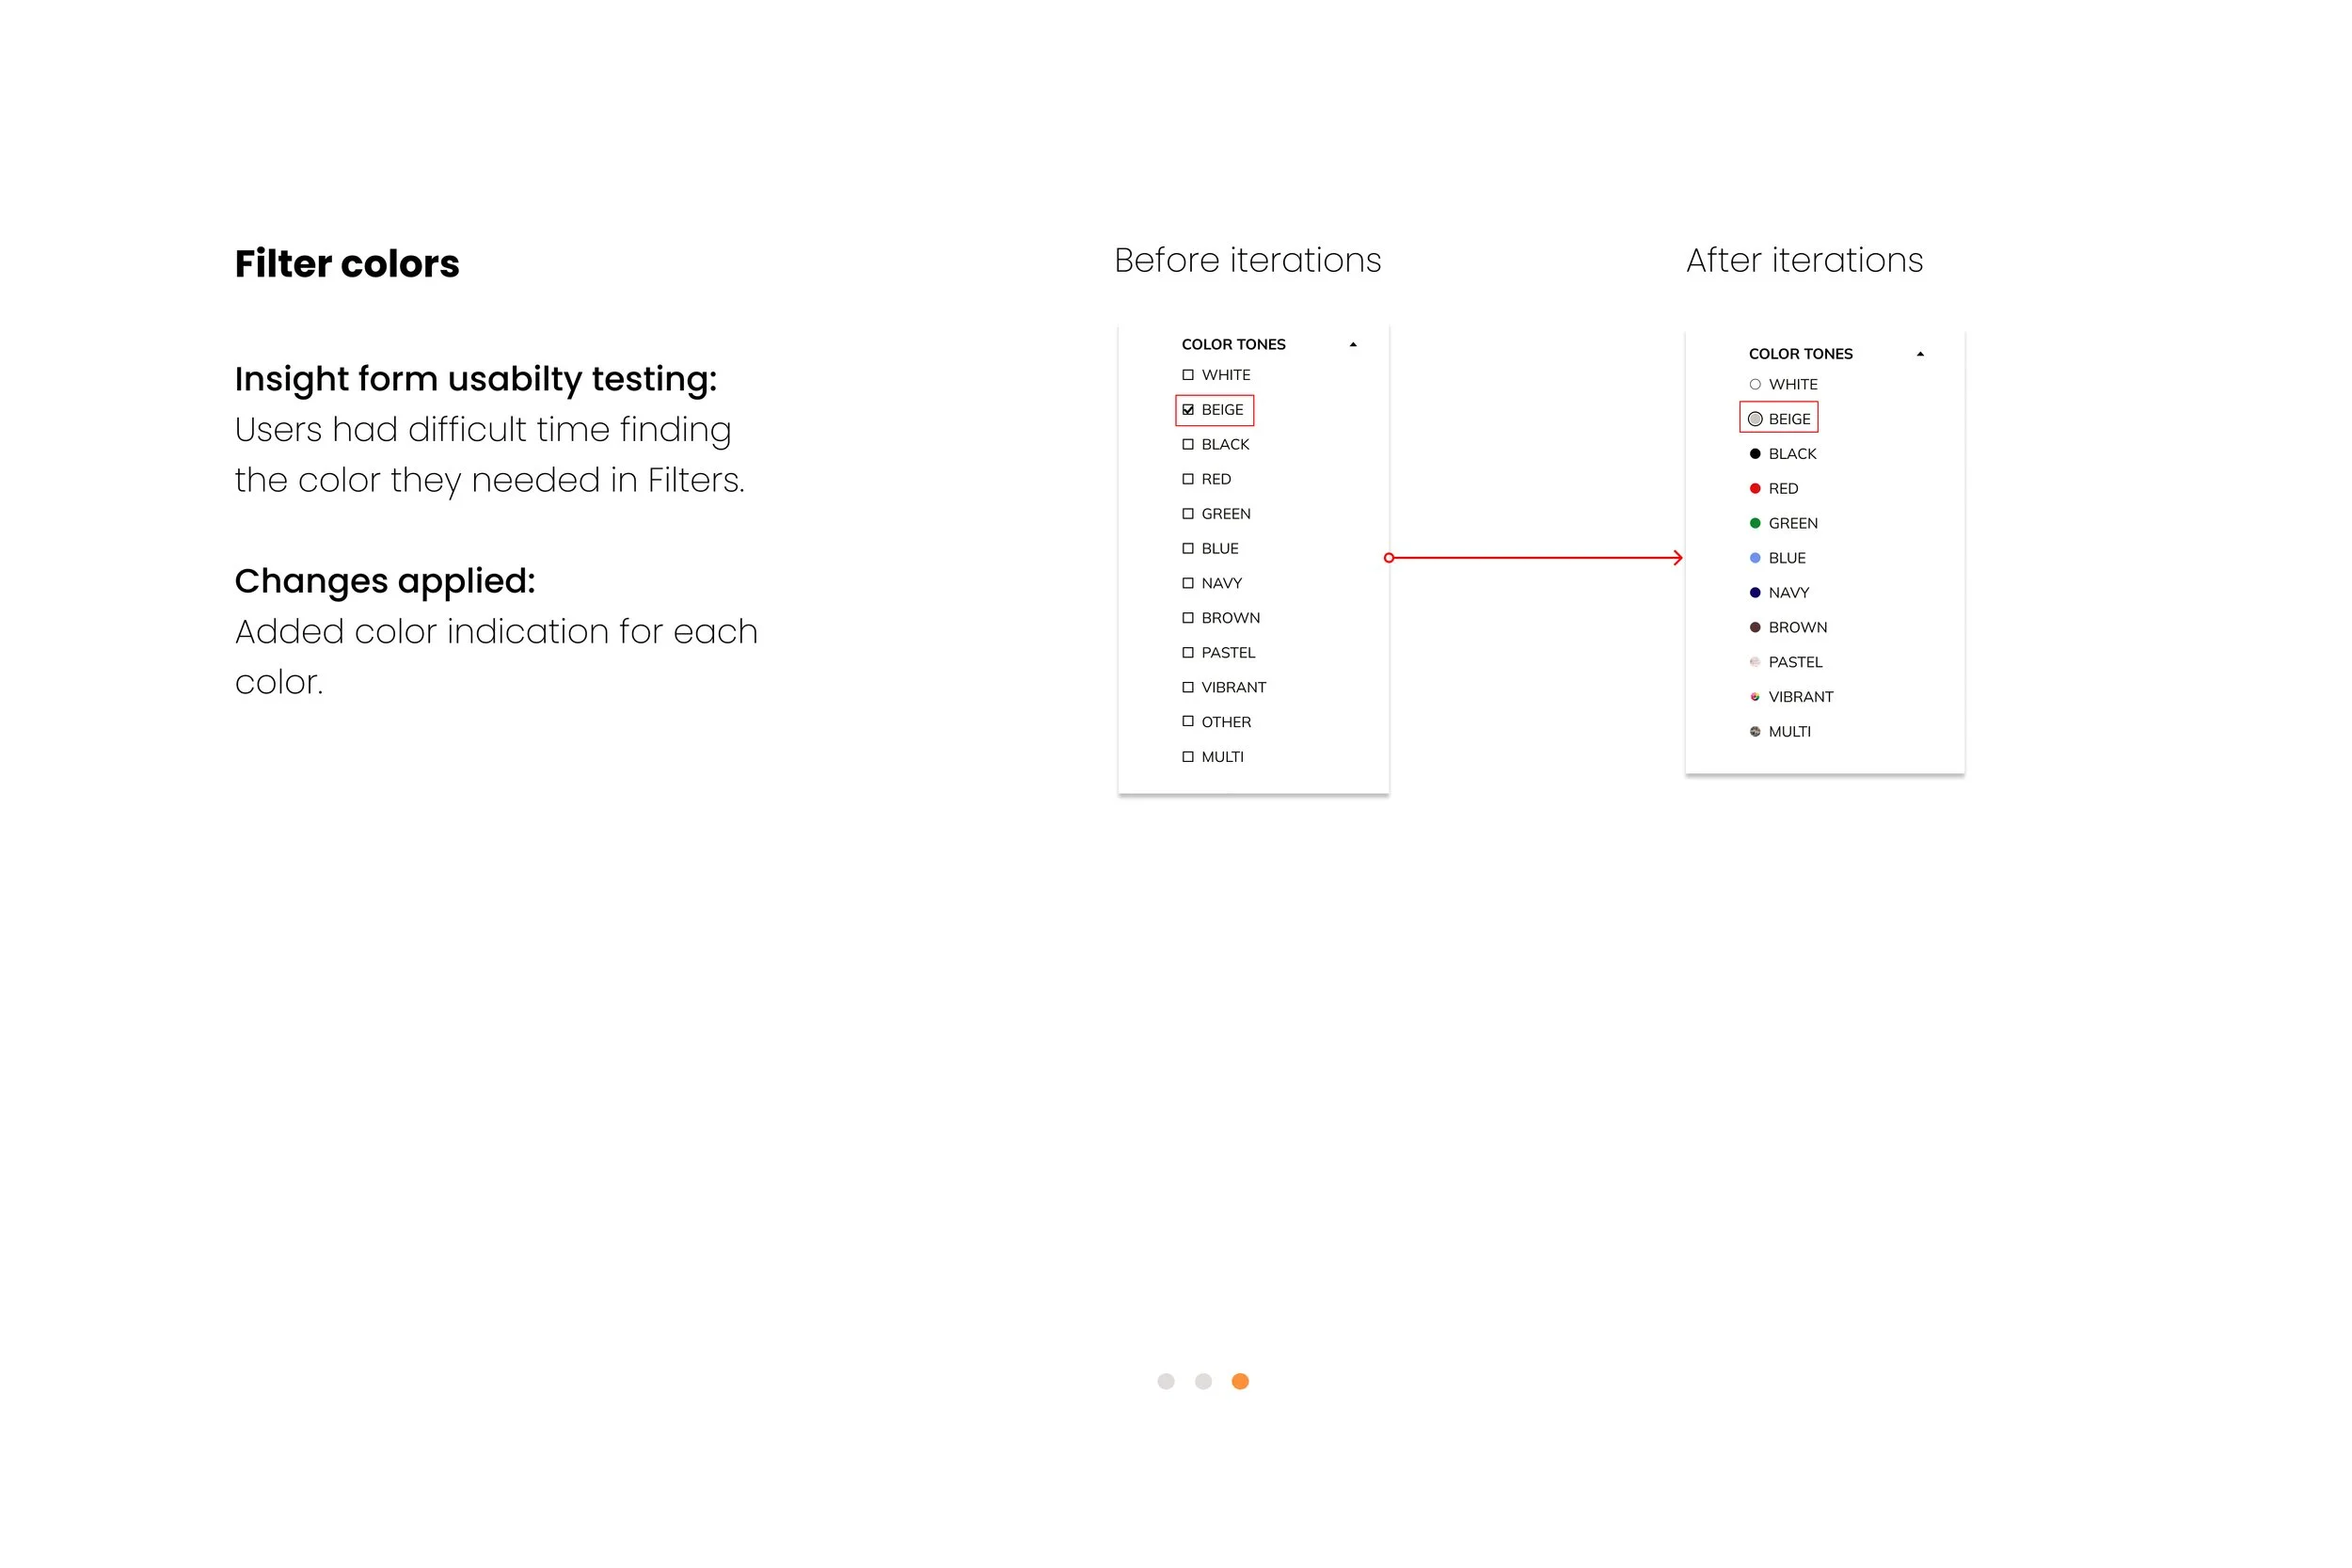Click the navy color dot swatch

tap(1755, 593)
